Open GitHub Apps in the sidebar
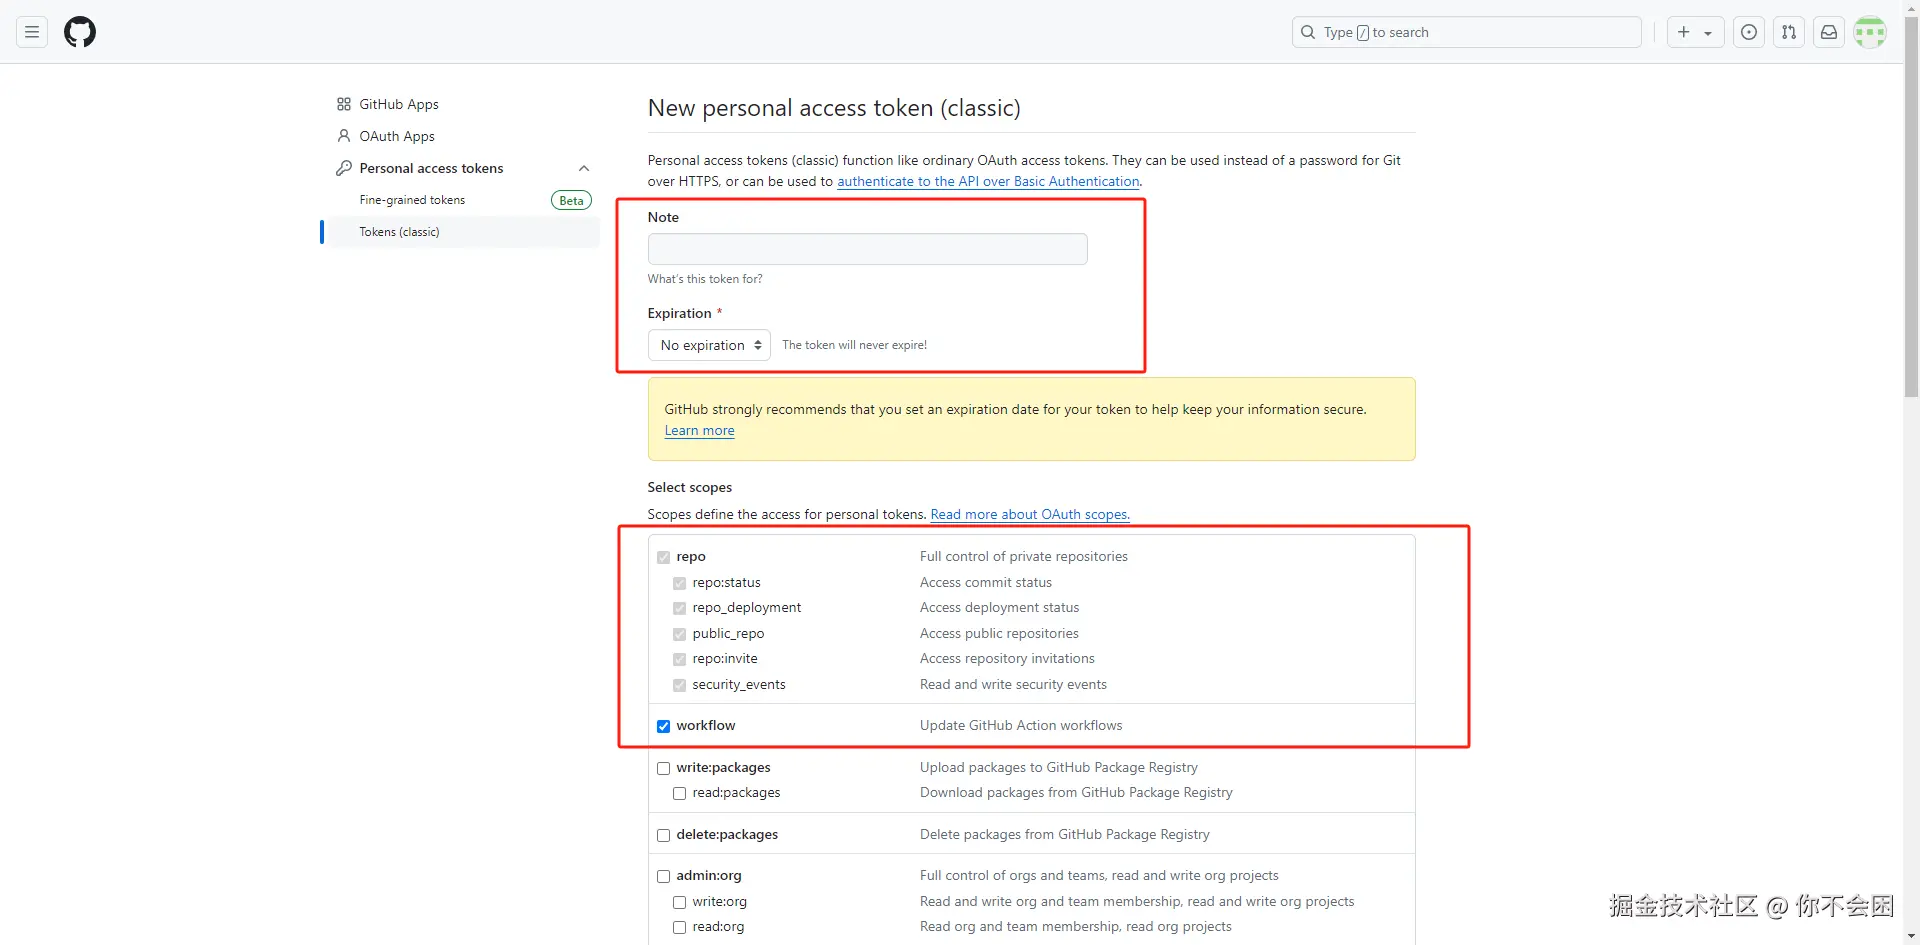Viewport: 1920px width, 945px height. pos(399,104)
